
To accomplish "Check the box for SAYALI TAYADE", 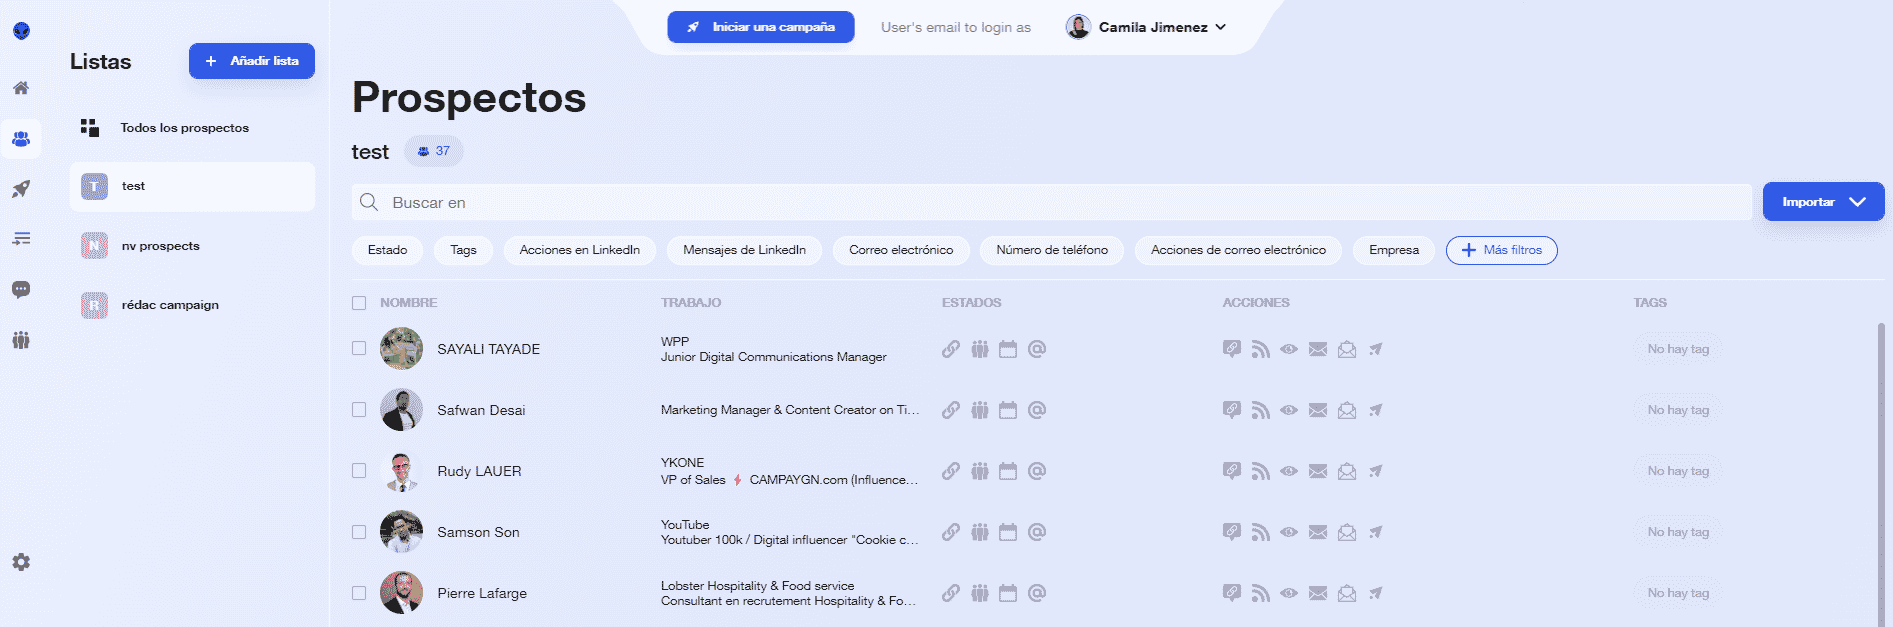I will point(359,349).
